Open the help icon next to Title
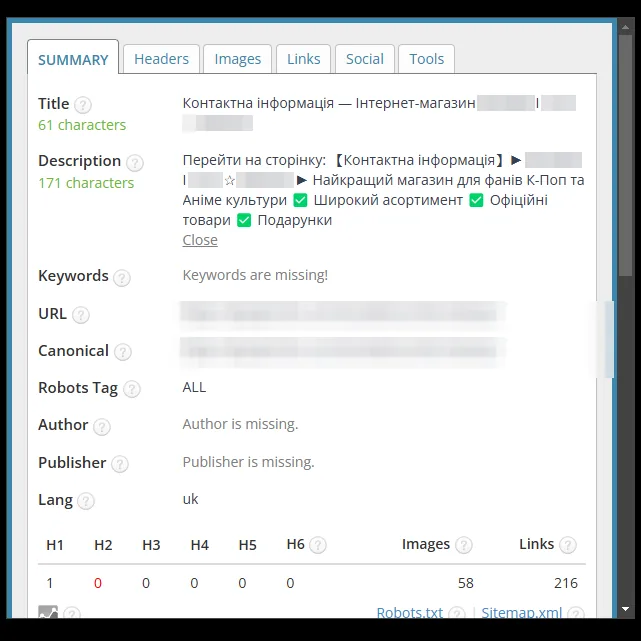Screen dimensions: 641x641 pyautogui.click(x=83, y=105)
